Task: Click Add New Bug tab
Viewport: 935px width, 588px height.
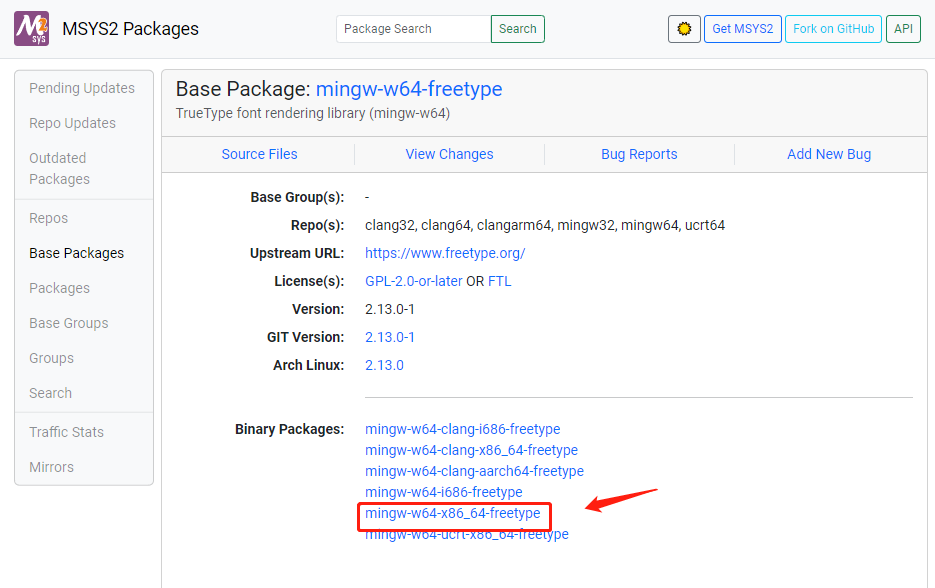Action: click(x=829, y=154)
